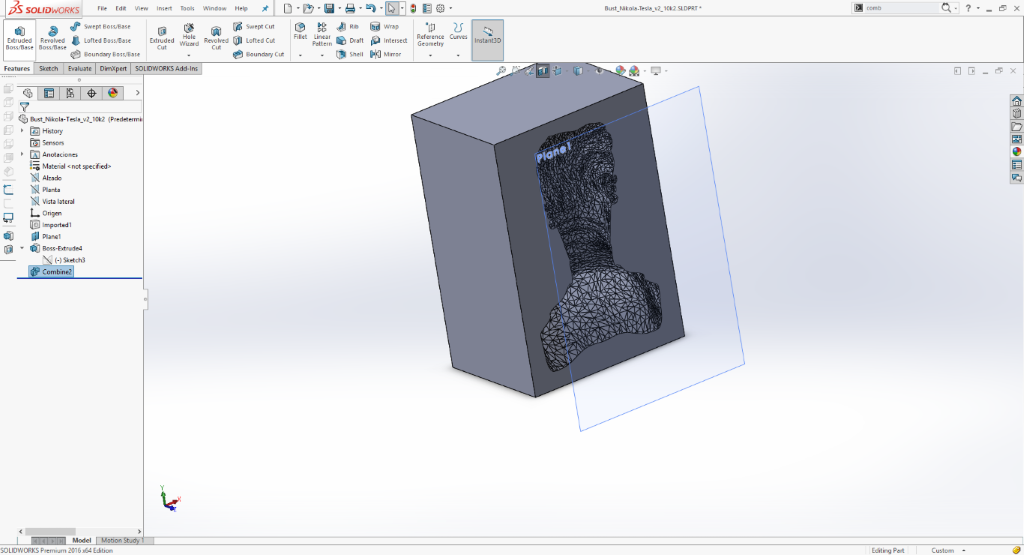Click Swept Boss/Base in the ribbon
The width and height of the screenshot is (1024, 555).
[101, 27]
